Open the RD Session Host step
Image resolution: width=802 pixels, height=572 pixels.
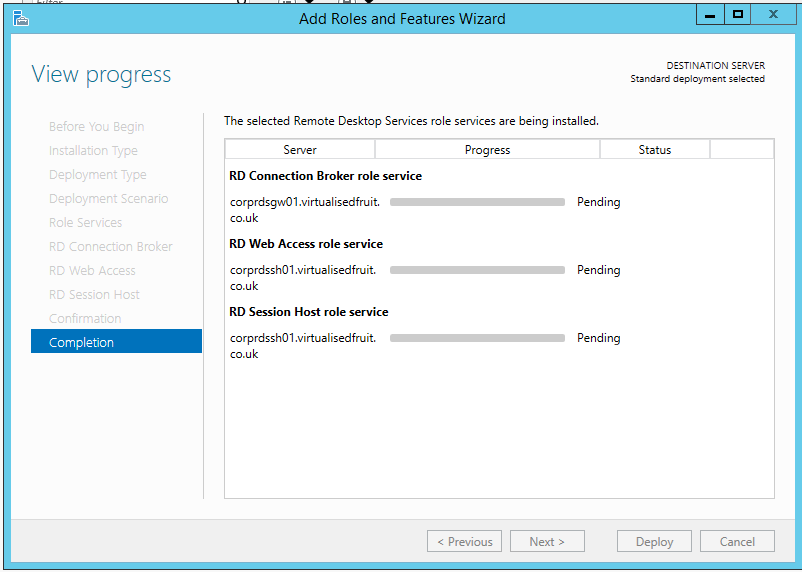coord(94,294)
